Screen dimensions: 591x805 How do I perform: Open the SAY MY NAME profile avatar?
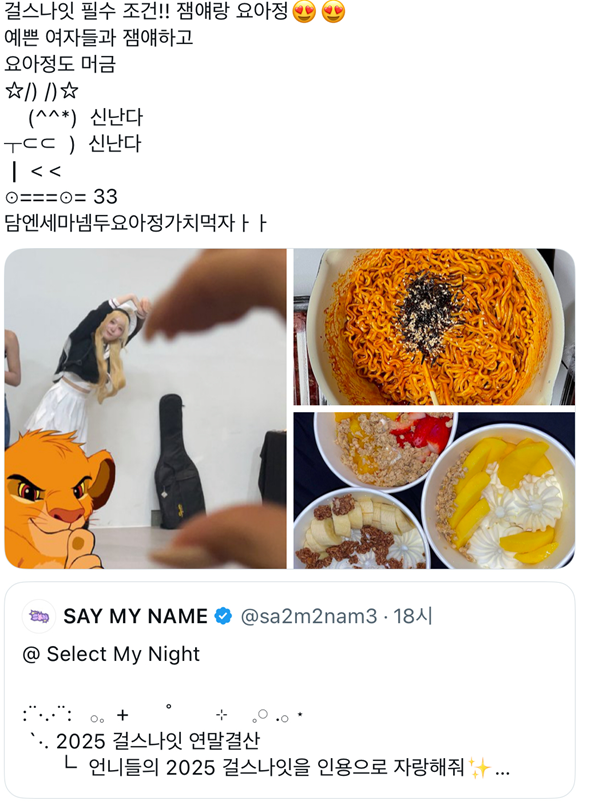coord(39,616)
